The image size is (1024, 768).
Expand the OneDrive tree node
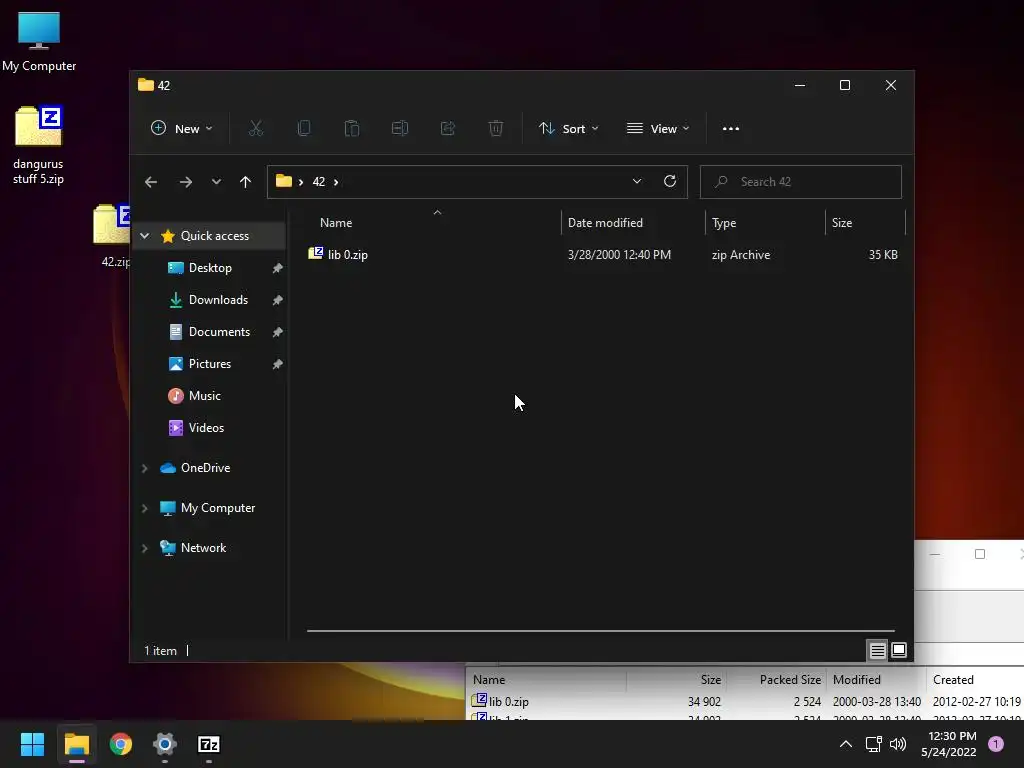point(145,468)
